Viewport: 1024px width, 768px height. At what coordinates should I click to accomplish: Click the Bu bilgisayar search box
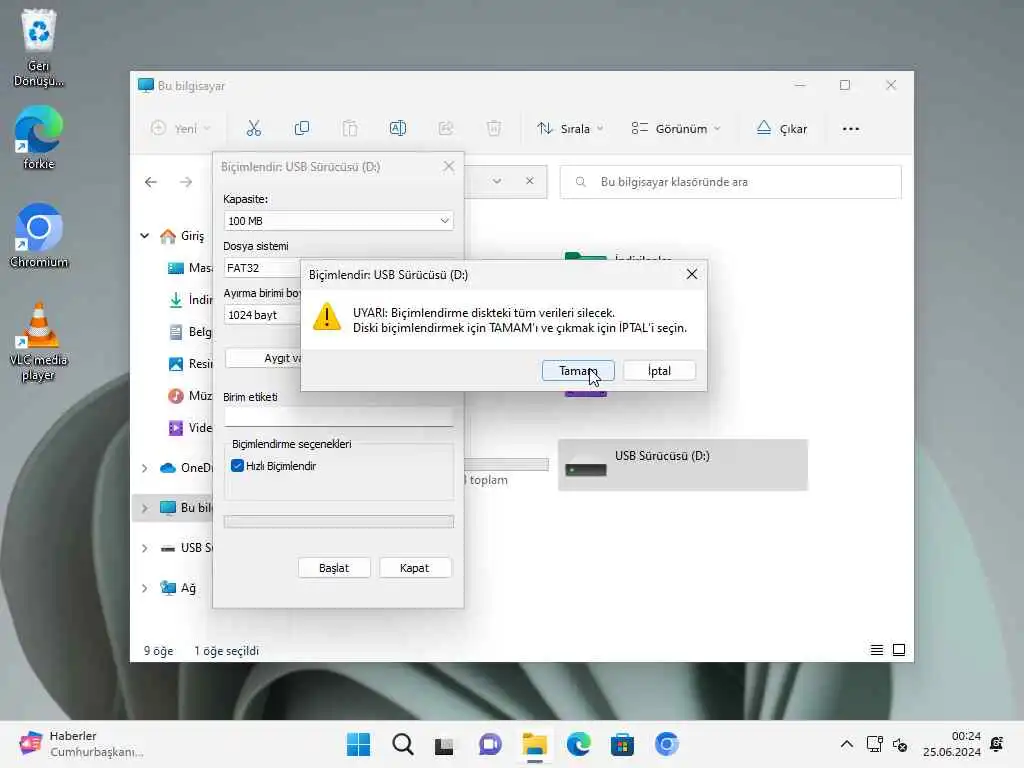click(x=730, y=182)
